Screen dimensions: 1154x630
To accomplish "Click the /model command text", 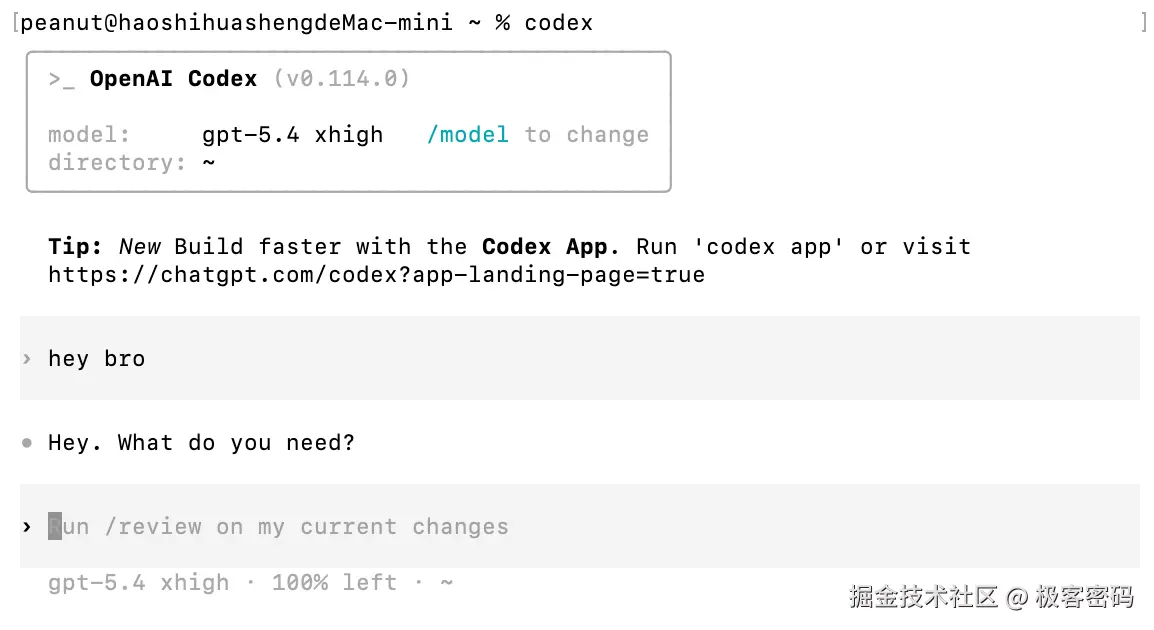I will [467, 135].
